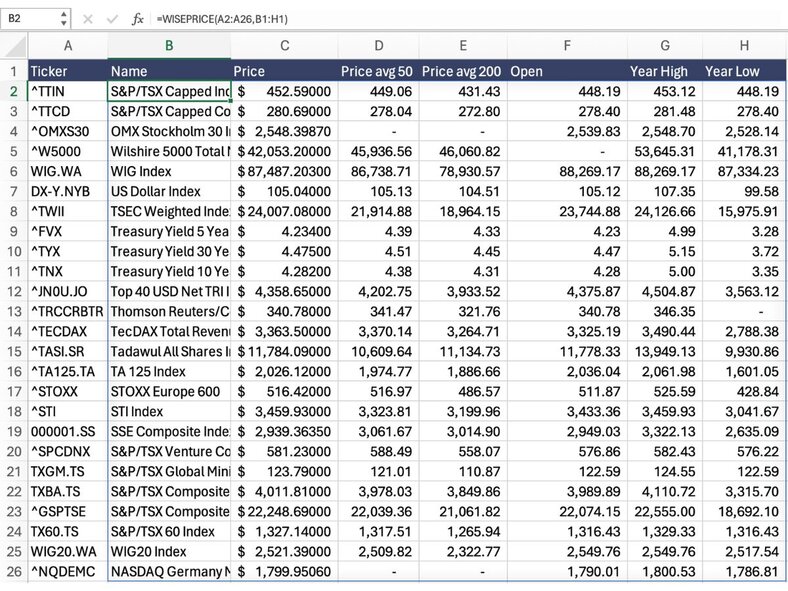The height and width of the screenshot is (591, 788).
Task: Click the Price header cell
Action: (x=284, y=71)
